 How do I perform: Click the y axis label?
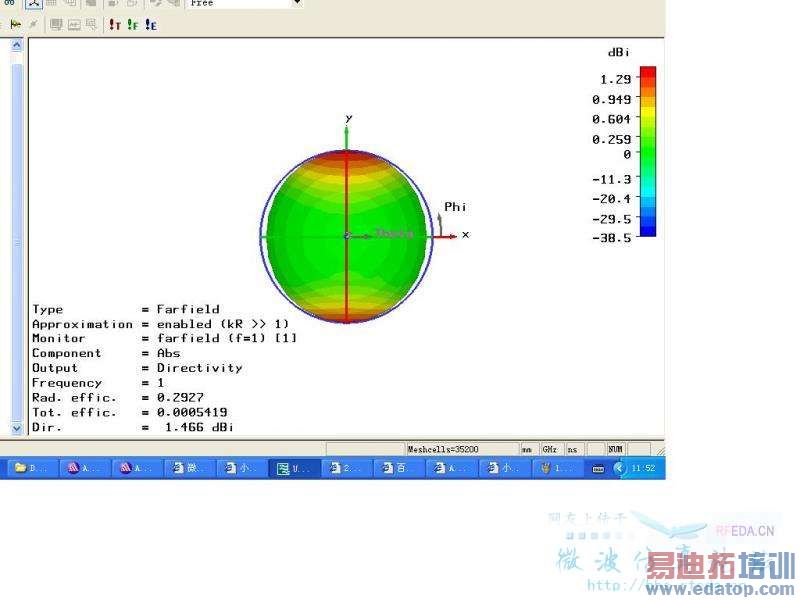pyautogui.click(x=348, y=118)
